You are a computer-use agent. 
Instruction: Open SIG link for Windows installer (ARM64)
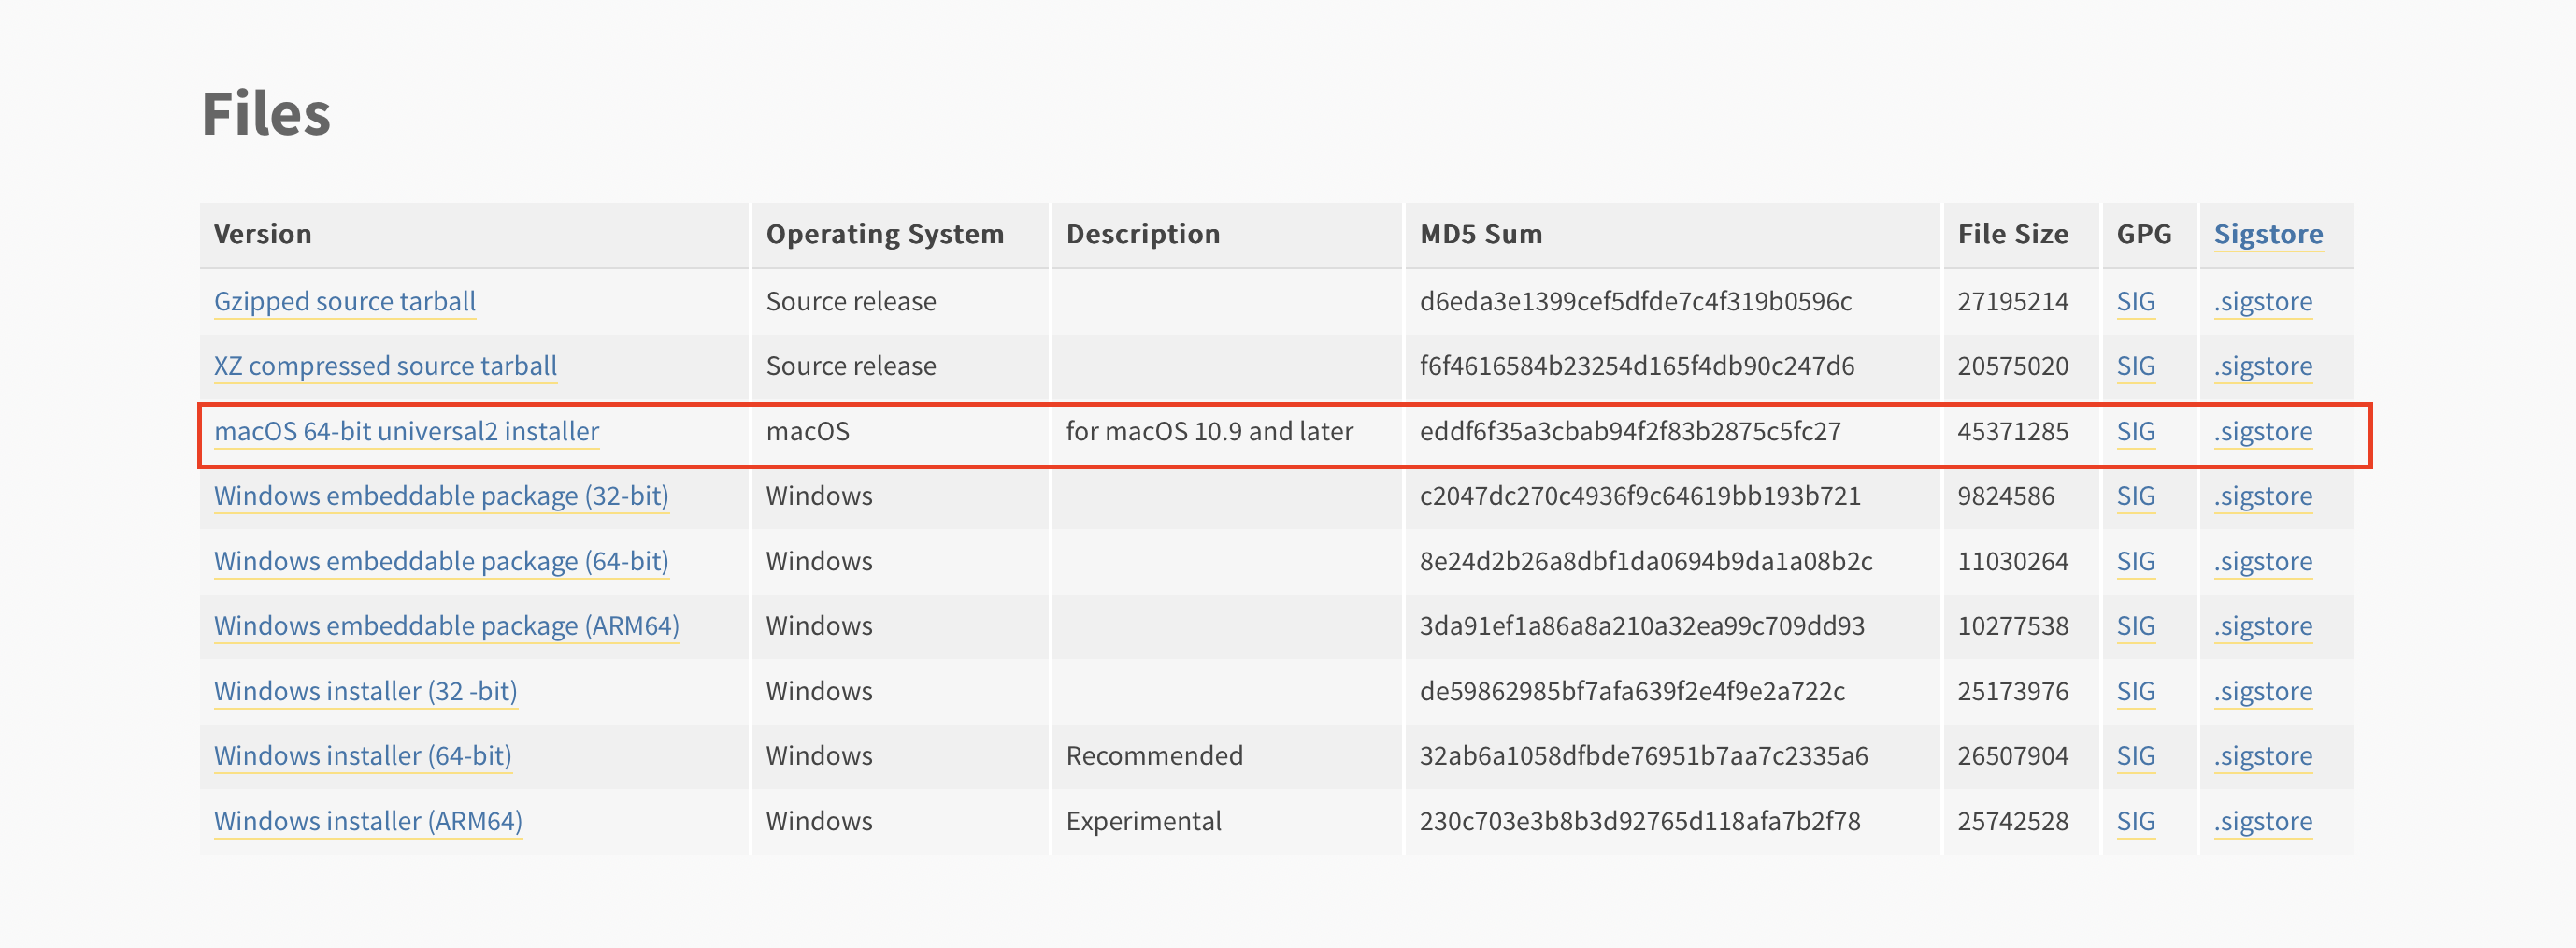tap(2136, 821)
